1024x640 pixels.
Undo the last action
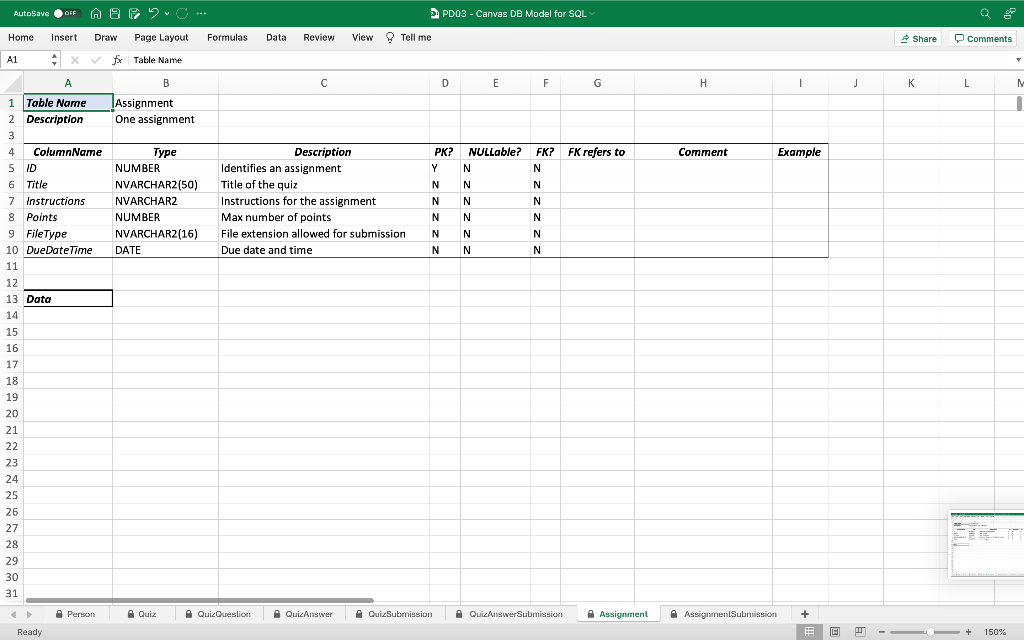tap(154, 14)
